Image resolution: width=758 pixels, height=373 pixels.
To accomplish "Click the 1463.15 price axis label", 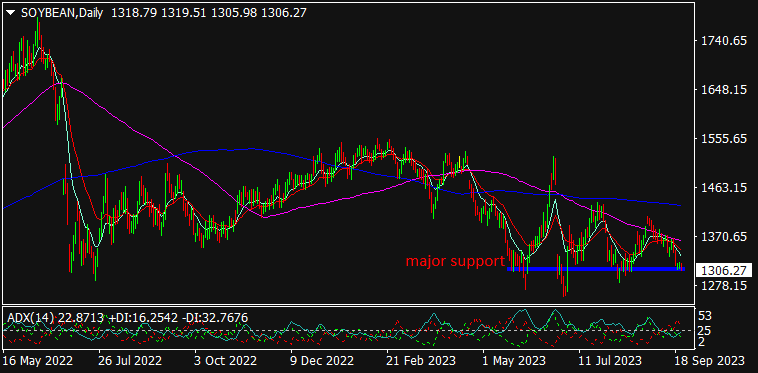I will [x=723, y=187].
